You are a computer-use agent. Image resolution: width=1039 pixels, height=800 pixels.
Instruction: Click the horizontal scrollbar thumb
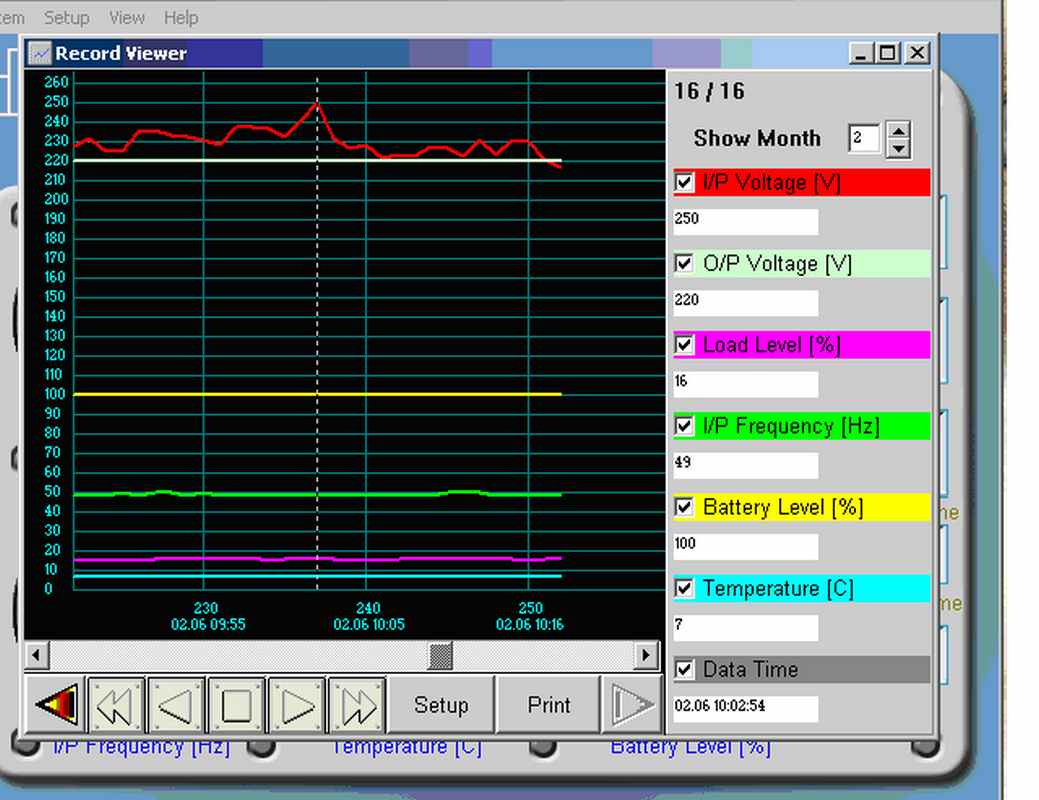click(440, 655)
